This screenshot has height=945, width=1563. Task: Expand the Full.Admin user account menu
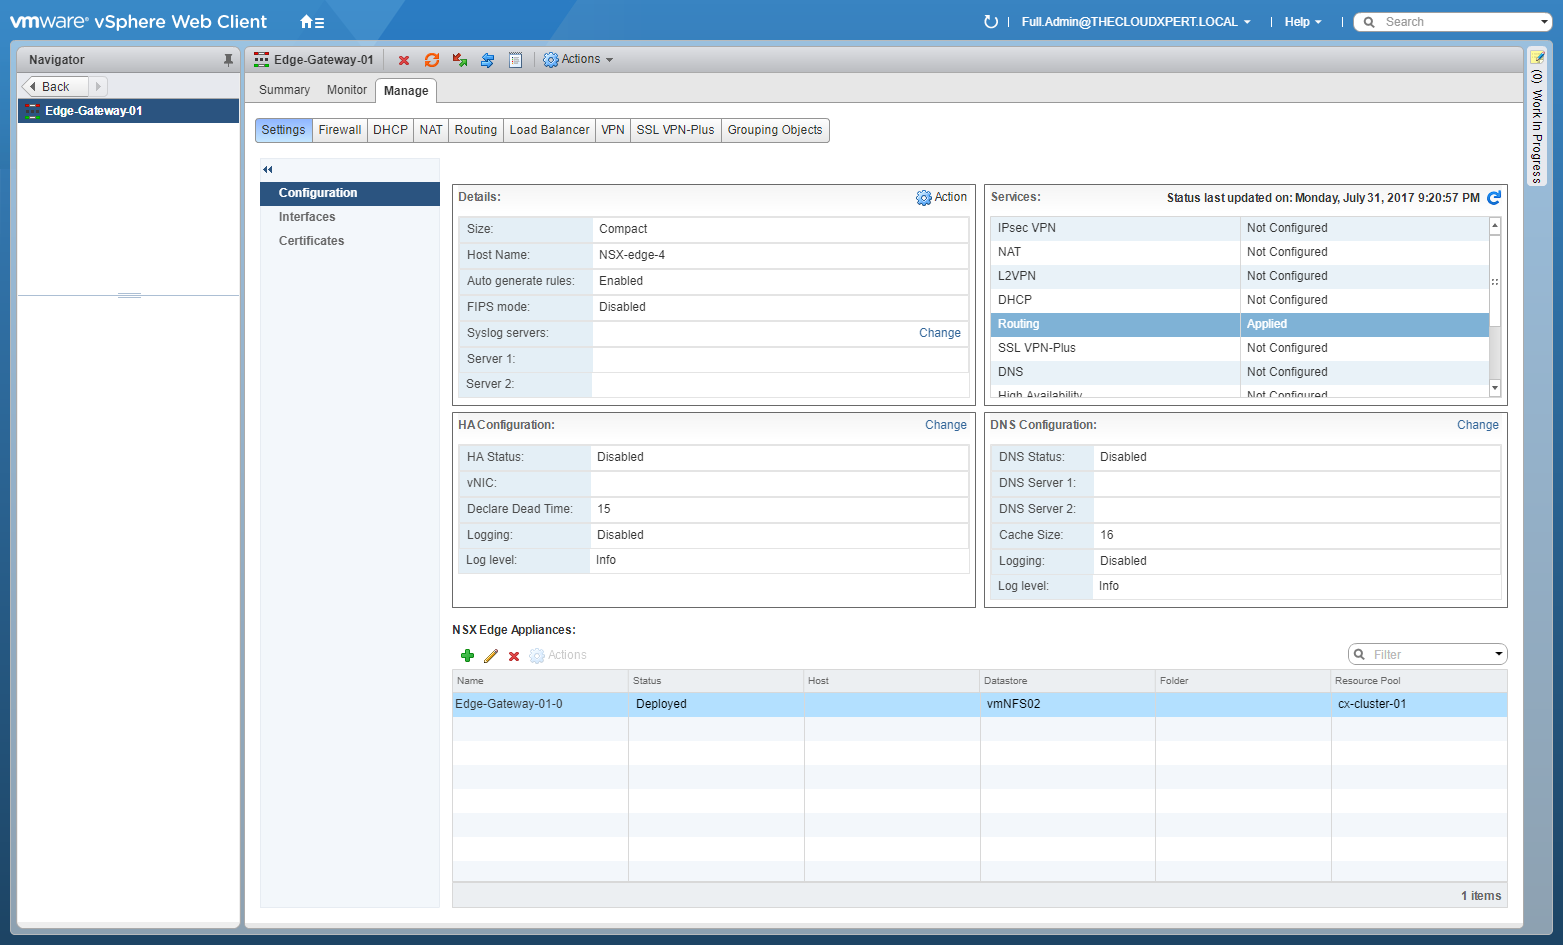tap(1135, 22)
